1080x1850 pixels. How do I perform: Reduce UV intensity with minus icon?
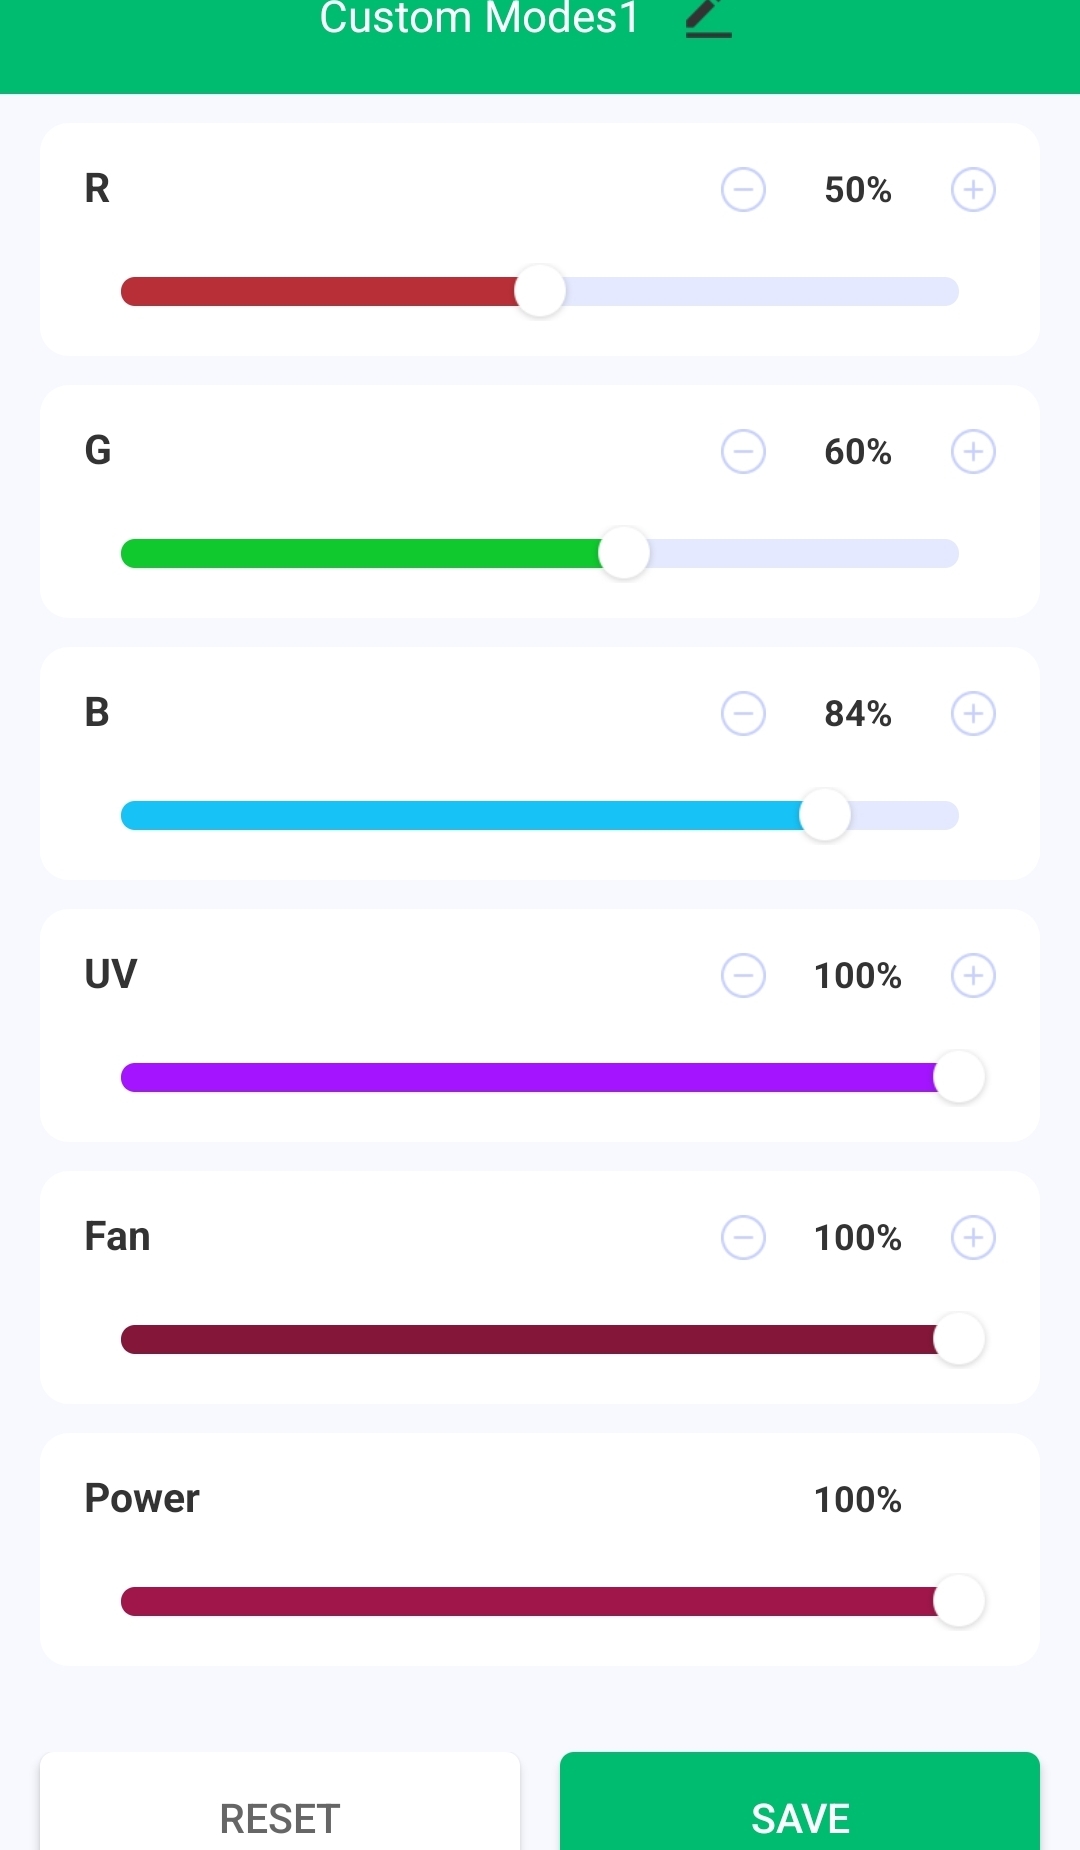click(743, 976)
